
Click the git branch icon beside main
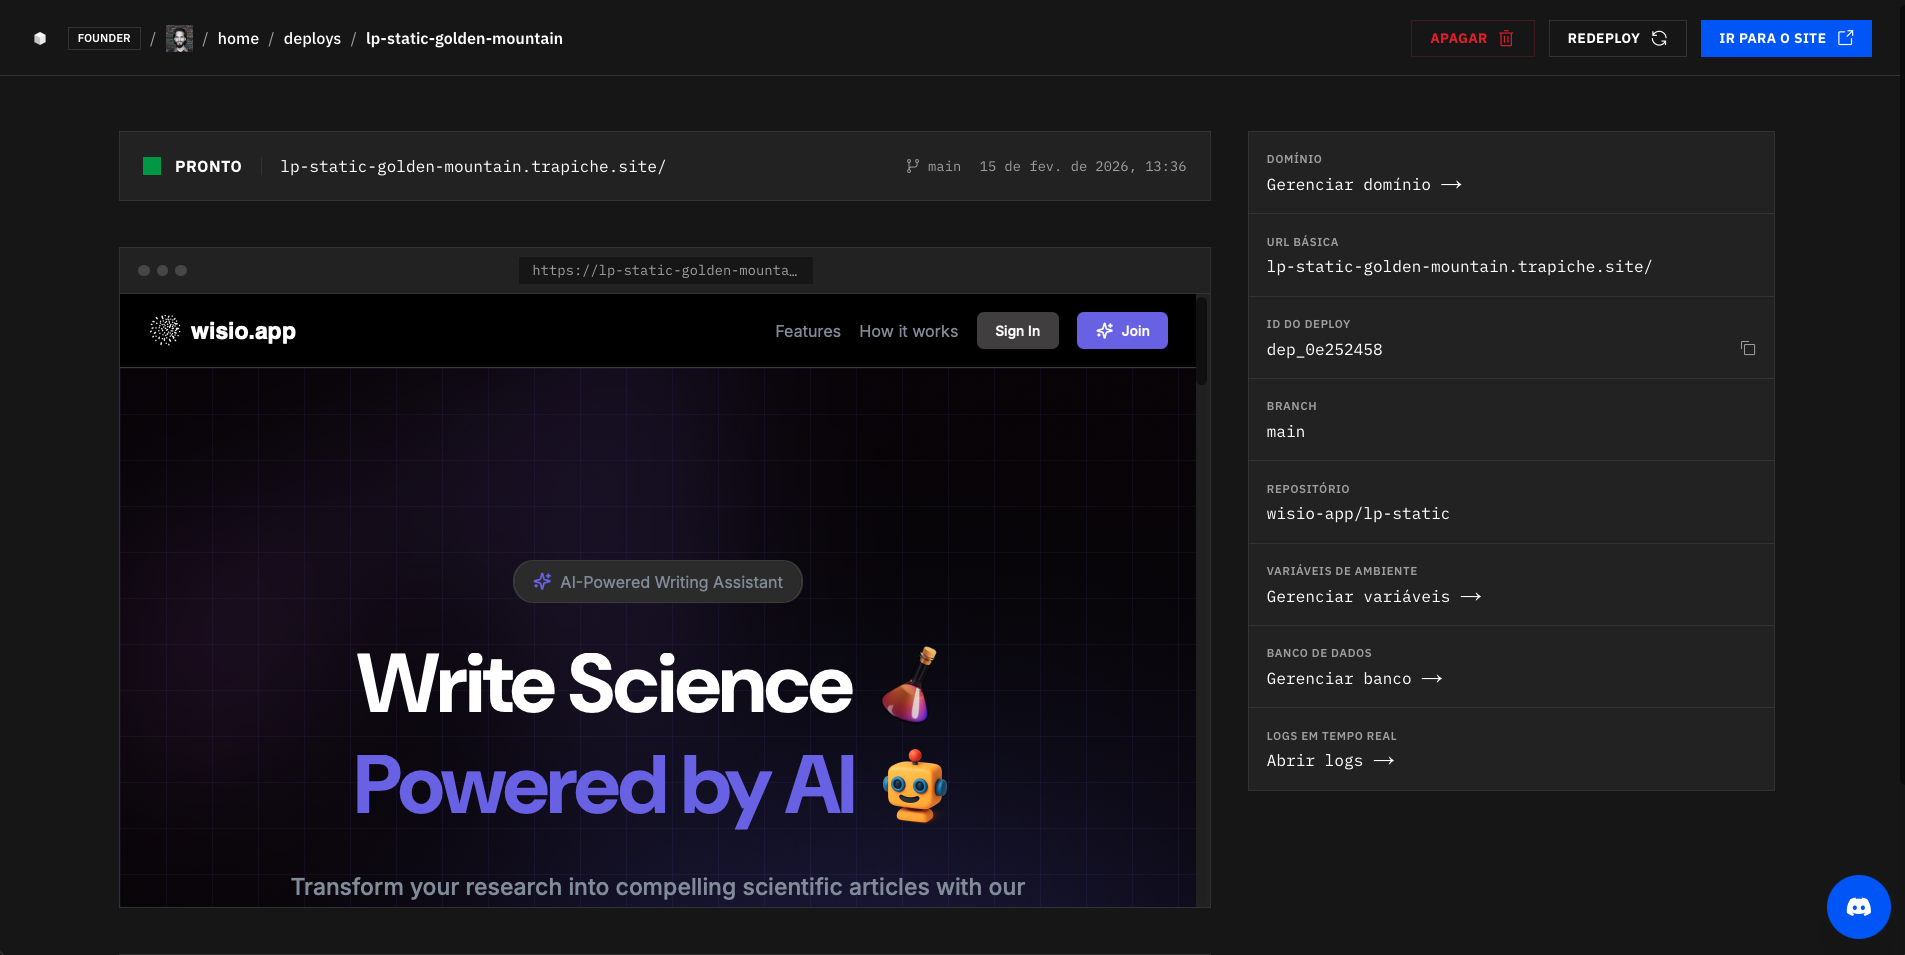[x=912, y=166]
